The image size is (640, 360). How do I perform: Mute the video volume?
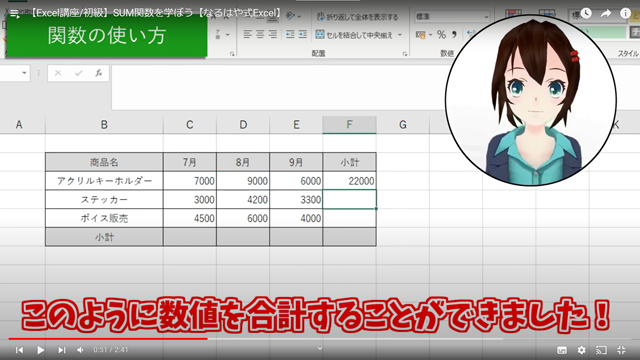[80, 350]
